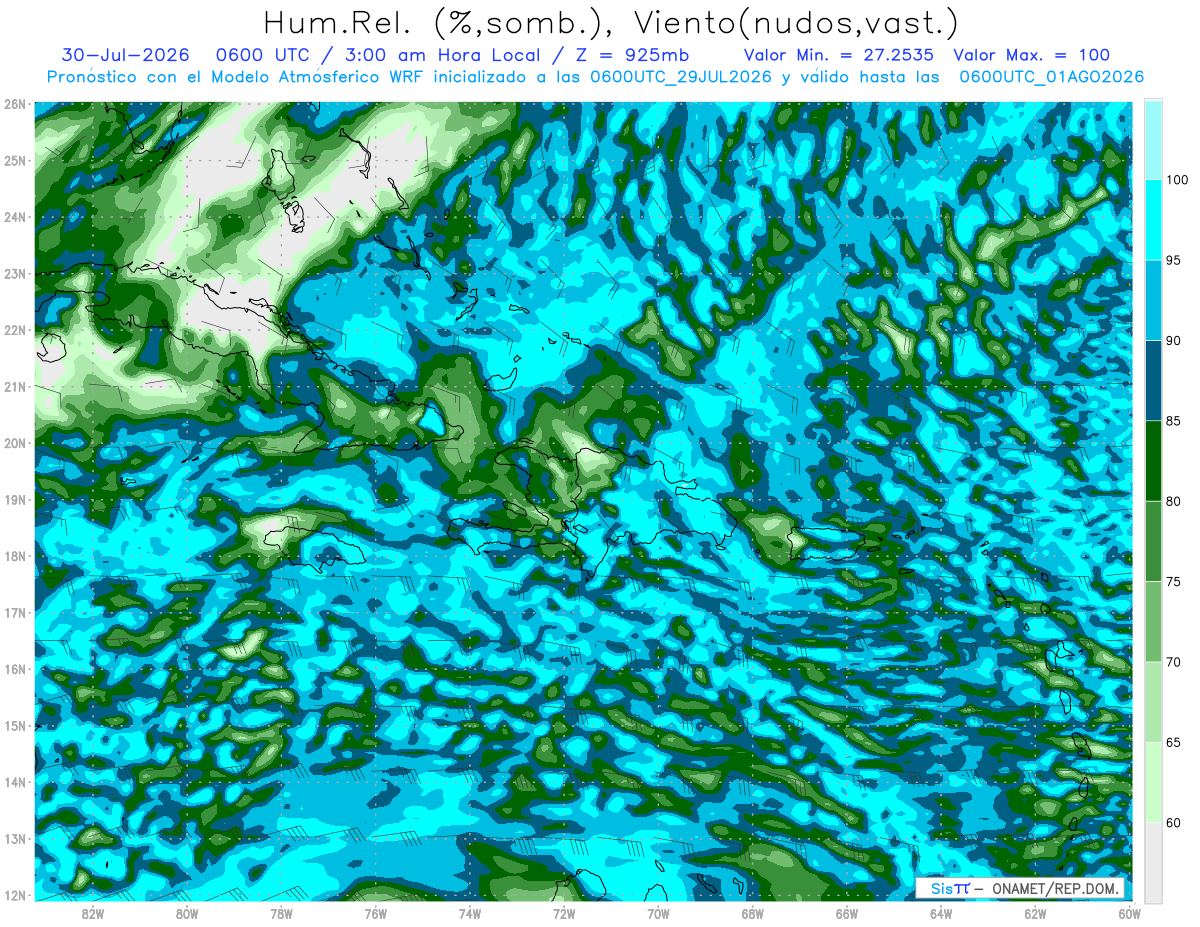Click the '76W' longitude label

[376, 913]
